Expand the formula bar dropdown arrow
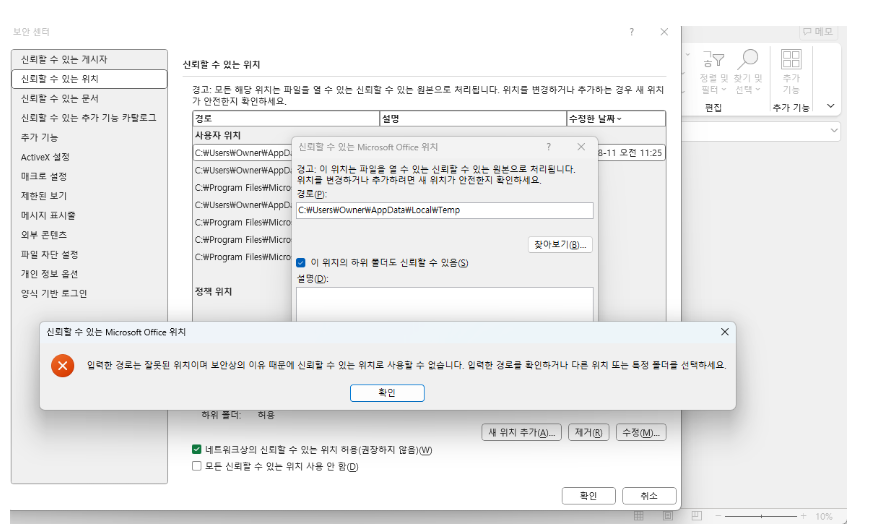 point(834,131)
